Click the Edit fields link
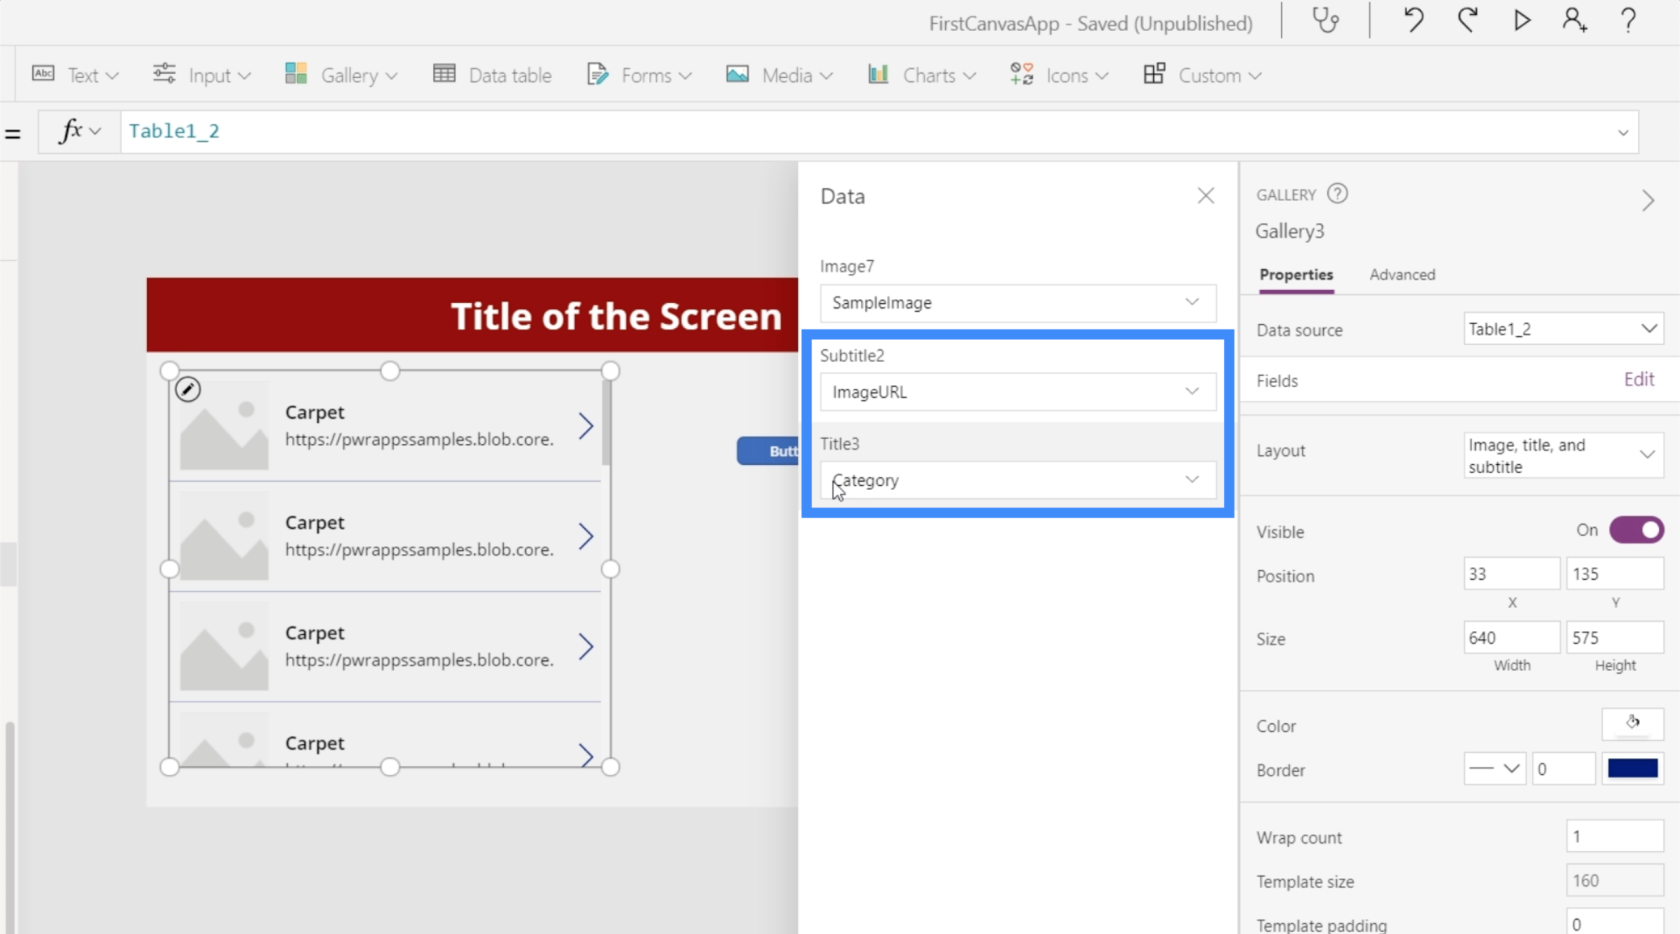 [1639, 379]
